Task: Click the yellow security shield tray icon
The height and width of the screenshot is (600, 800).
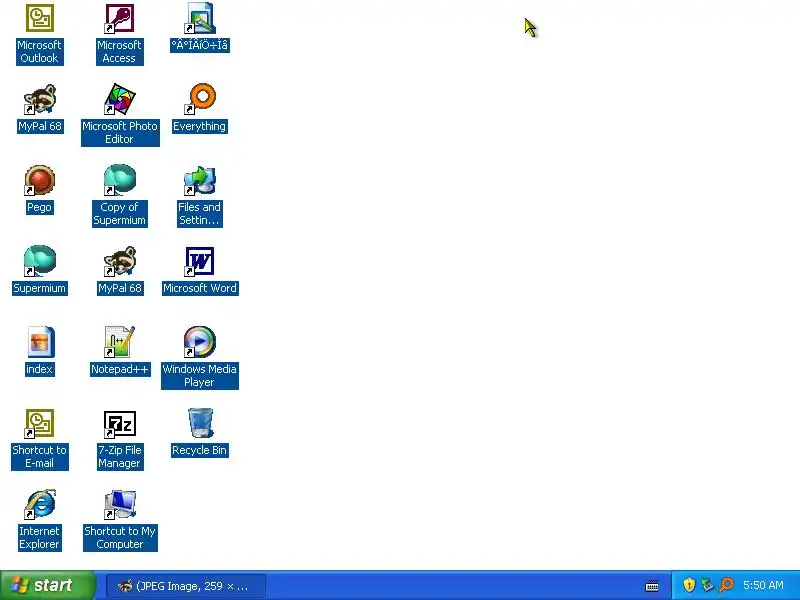Action: (689, 585)
